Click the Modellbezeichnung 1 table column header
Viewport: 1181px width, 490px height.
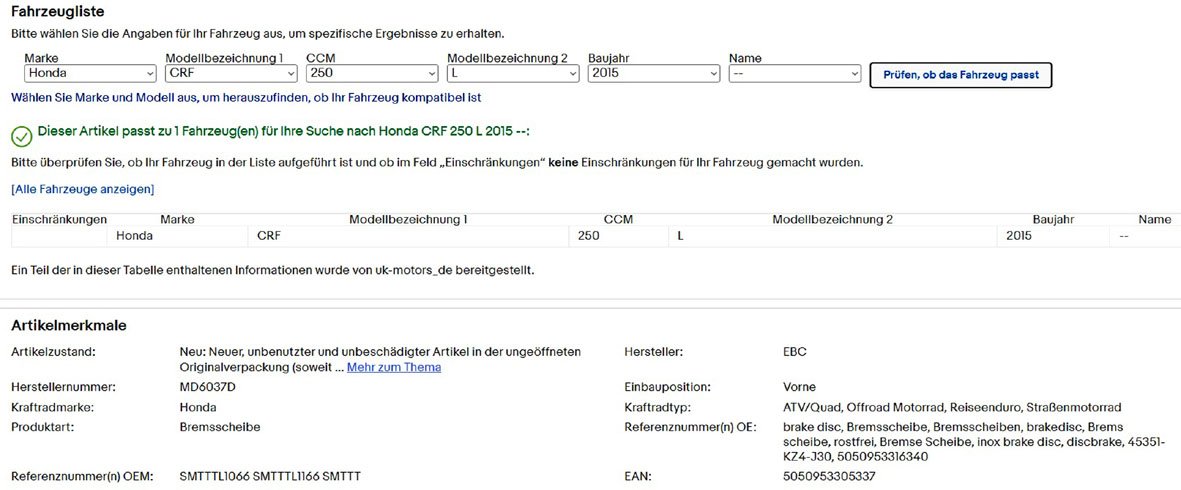click(408, 220)
